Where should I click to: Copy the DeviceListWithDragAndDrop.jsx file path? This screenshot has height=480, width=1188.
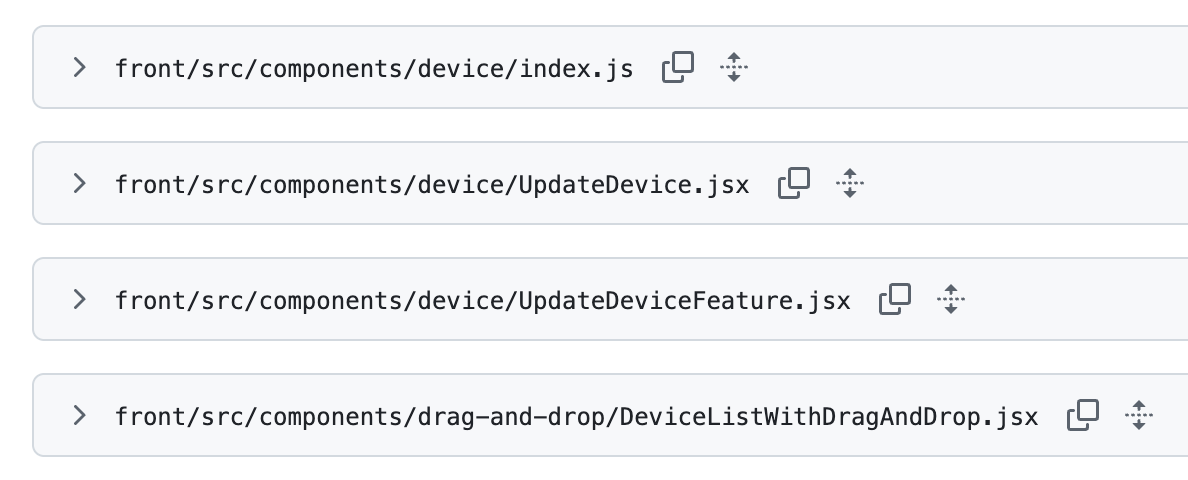[x=1083, y=415]
